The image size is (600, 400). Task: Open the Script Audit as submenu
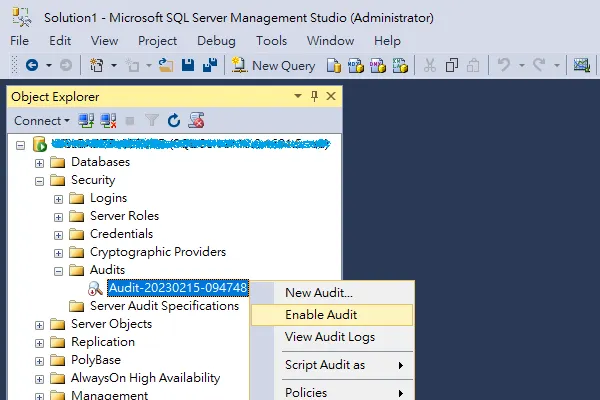333,365
